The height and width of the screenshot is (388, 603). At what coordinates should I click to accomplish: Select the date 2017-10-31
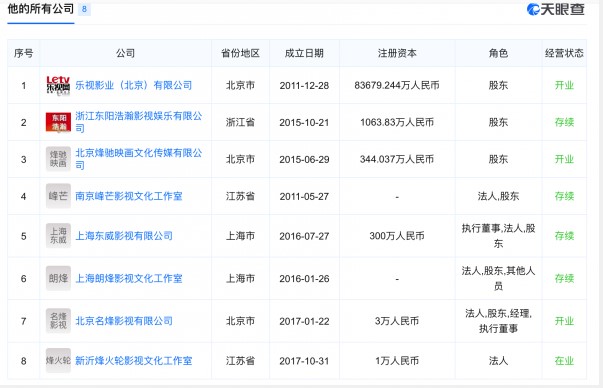pyautogui.click(x=304, y=361)
